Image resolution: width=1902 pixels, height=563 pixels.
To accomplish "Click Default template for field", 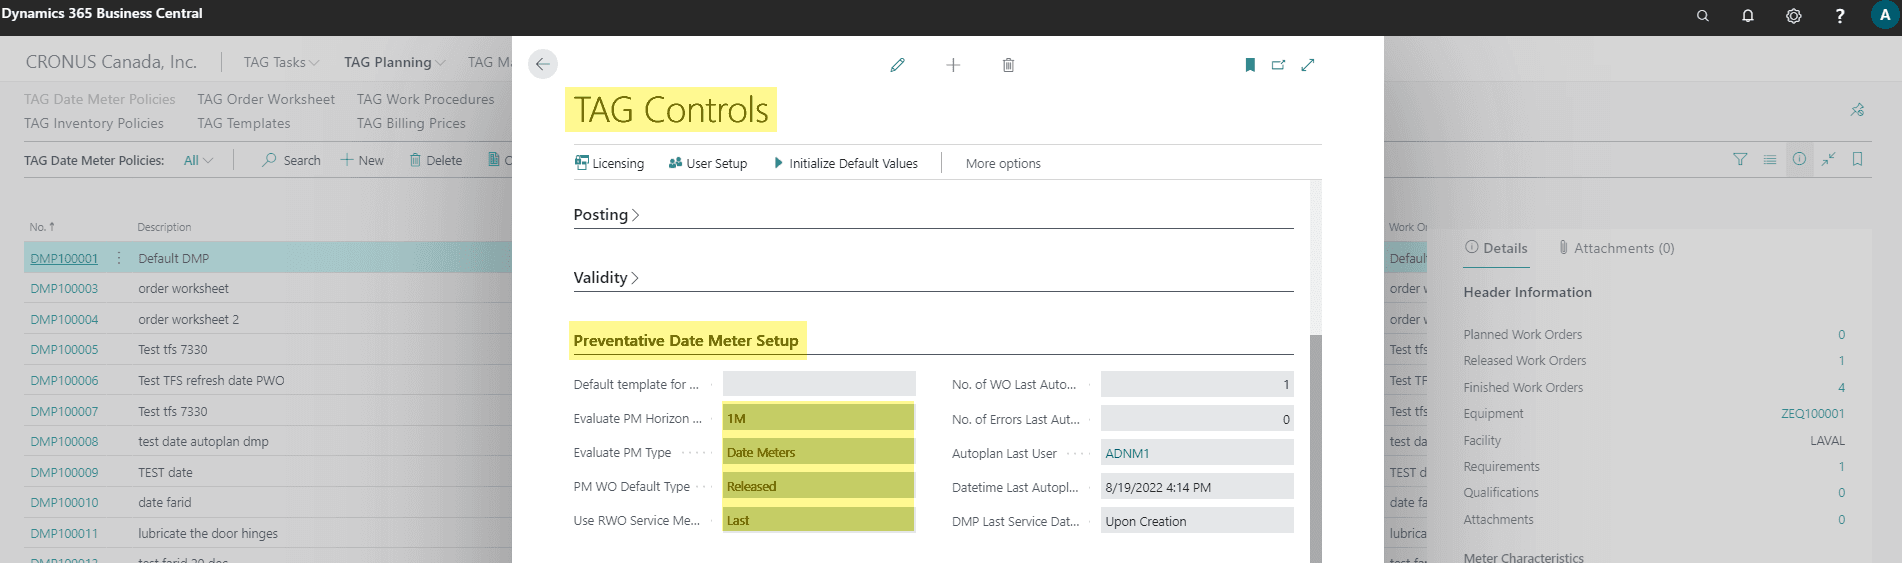I will click(x=818, y=384).
